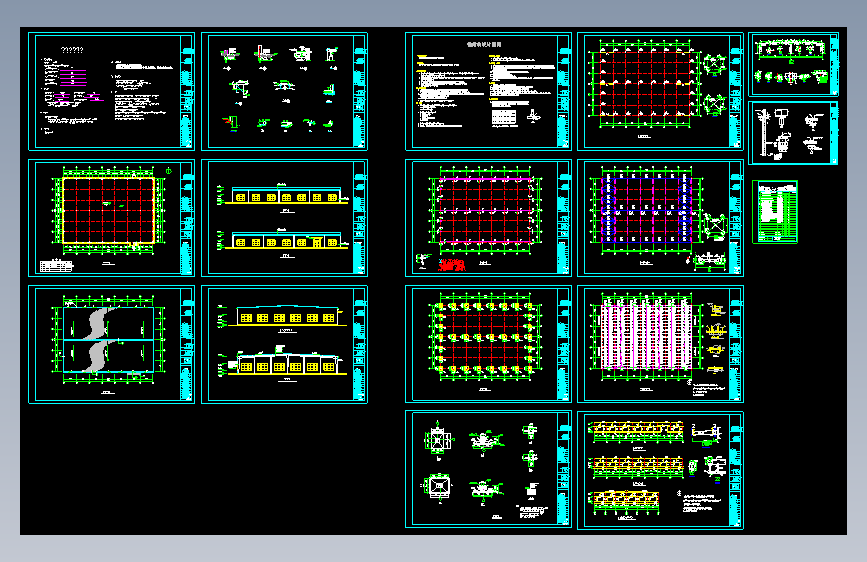The image size is (867, 562).
Task: Open the sheet with three yellow frame elevations
Action: tap(660, 470)
